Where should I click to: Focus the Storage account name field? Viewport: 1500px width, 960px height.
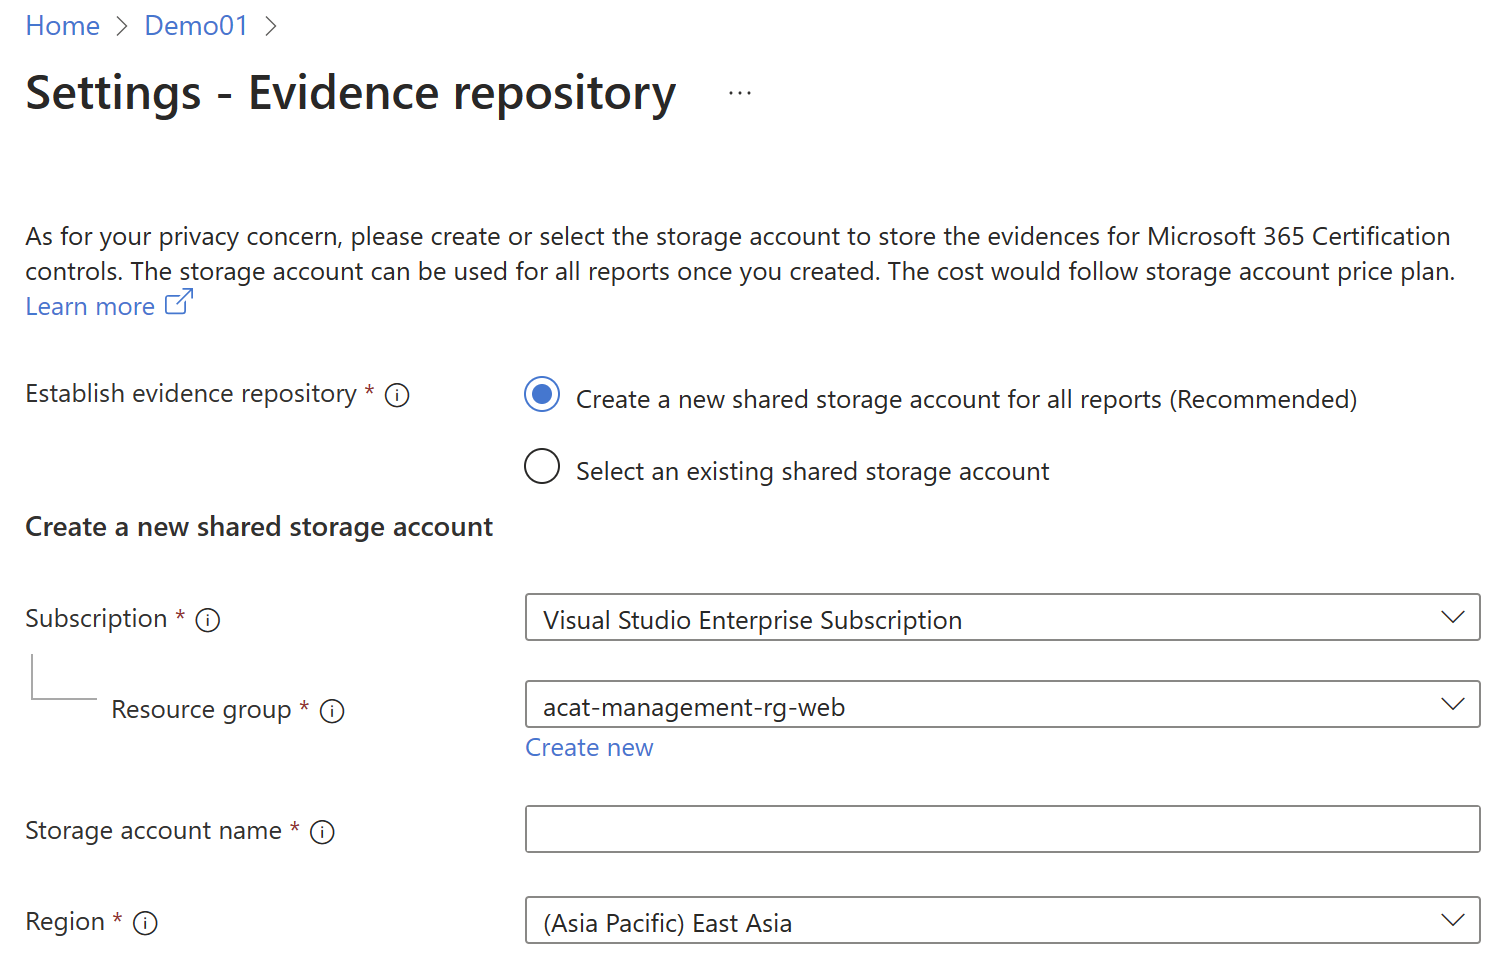coord(1002,829)
